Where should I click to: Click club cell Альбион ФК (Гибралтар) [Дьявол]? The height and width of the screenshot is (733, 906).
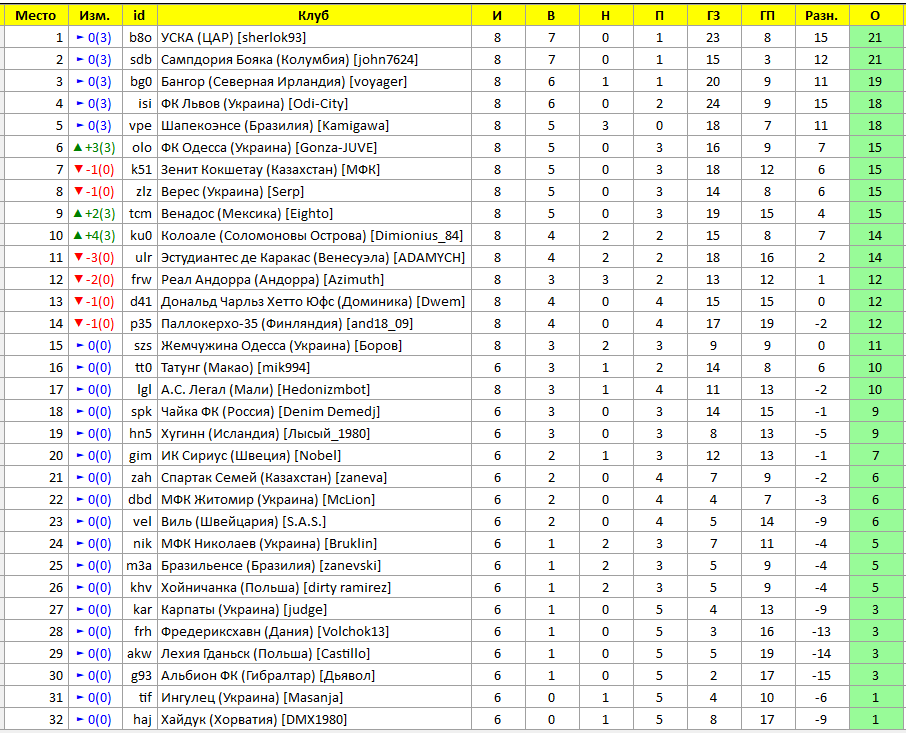(314, 675)
